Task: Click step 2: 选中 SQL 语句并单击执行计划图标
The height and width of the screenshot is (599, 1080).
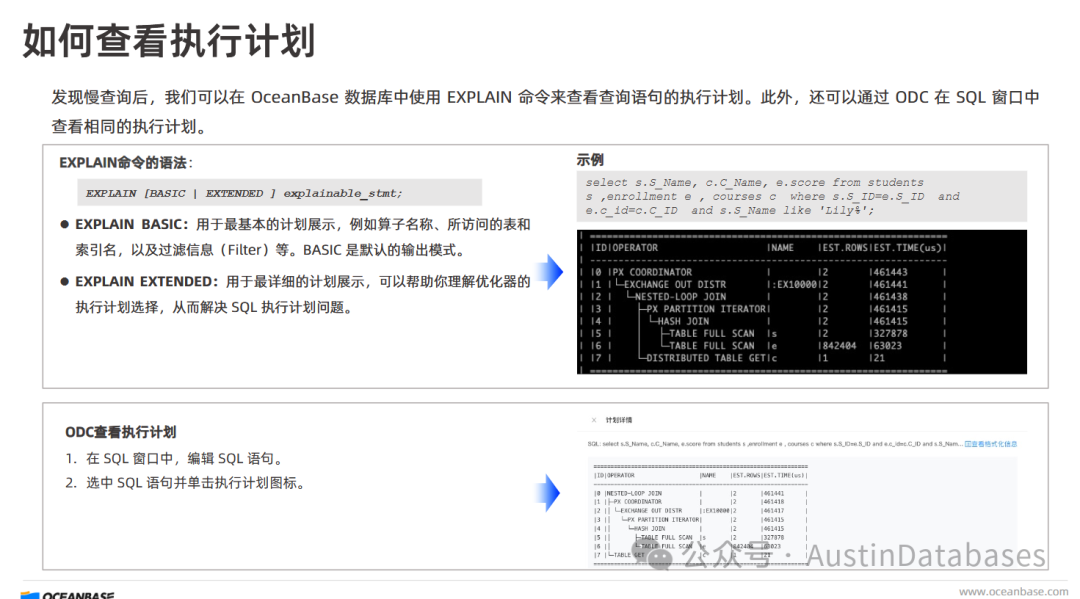Action: (196, 483)
